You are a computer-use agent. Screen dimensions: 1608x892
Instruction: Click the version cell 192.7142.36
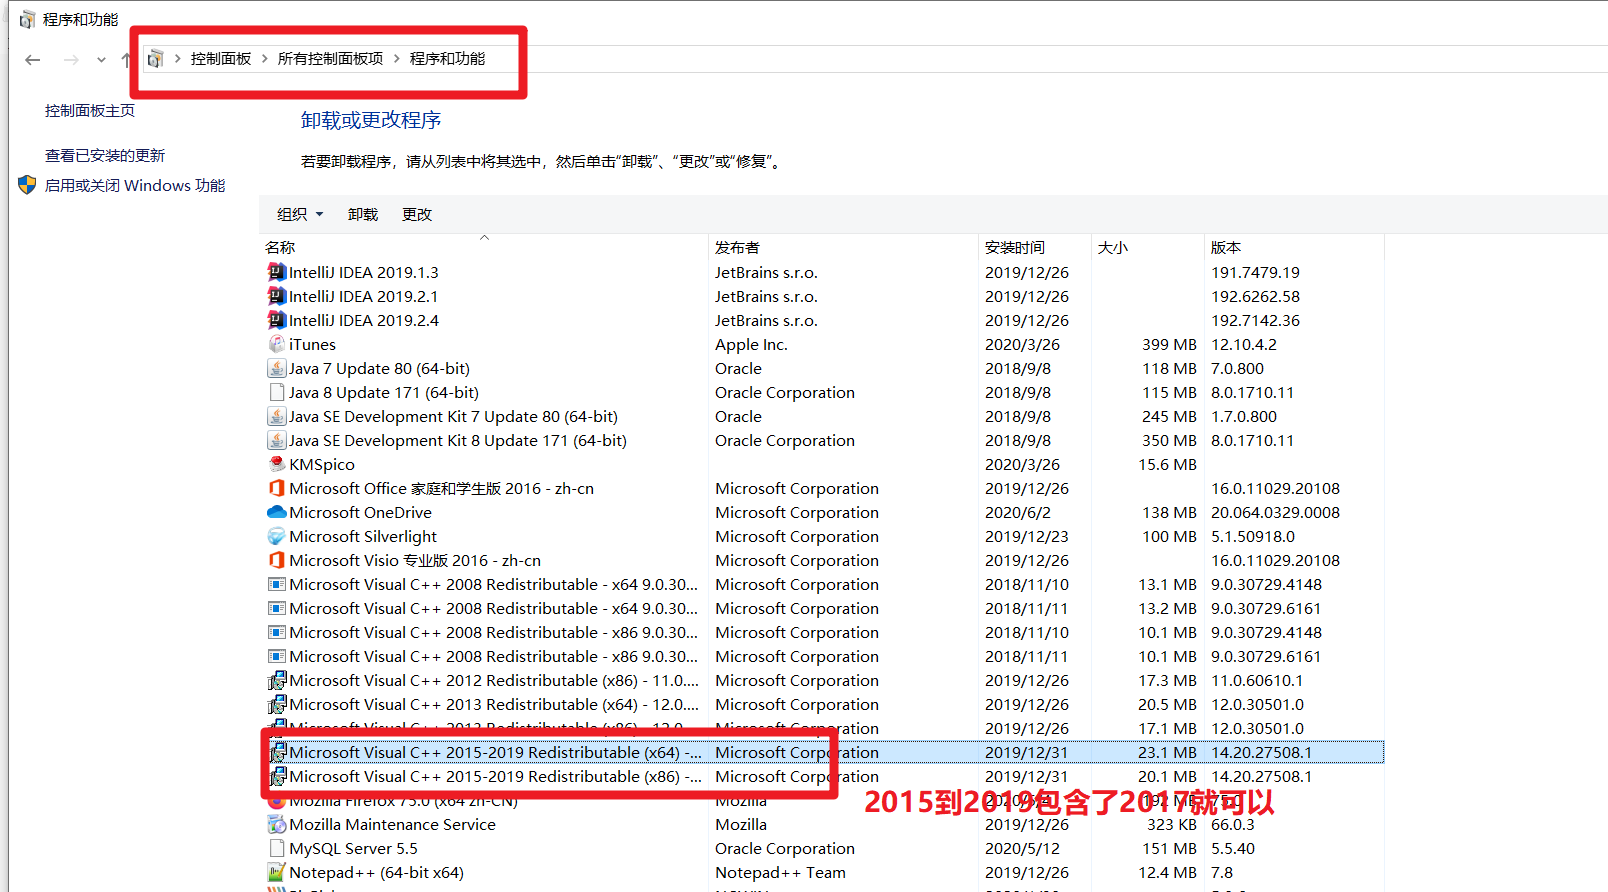click(x=1255, y=320)
